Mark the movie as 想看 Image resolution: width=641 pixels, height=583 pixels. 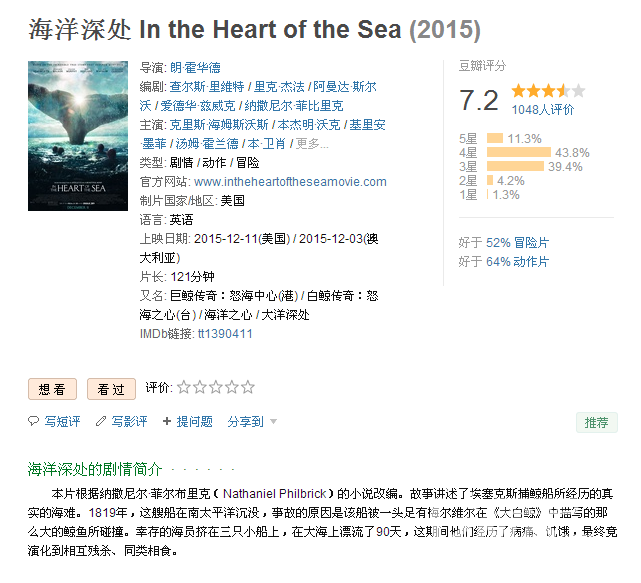pyautogui.click(x=52, y=389)
